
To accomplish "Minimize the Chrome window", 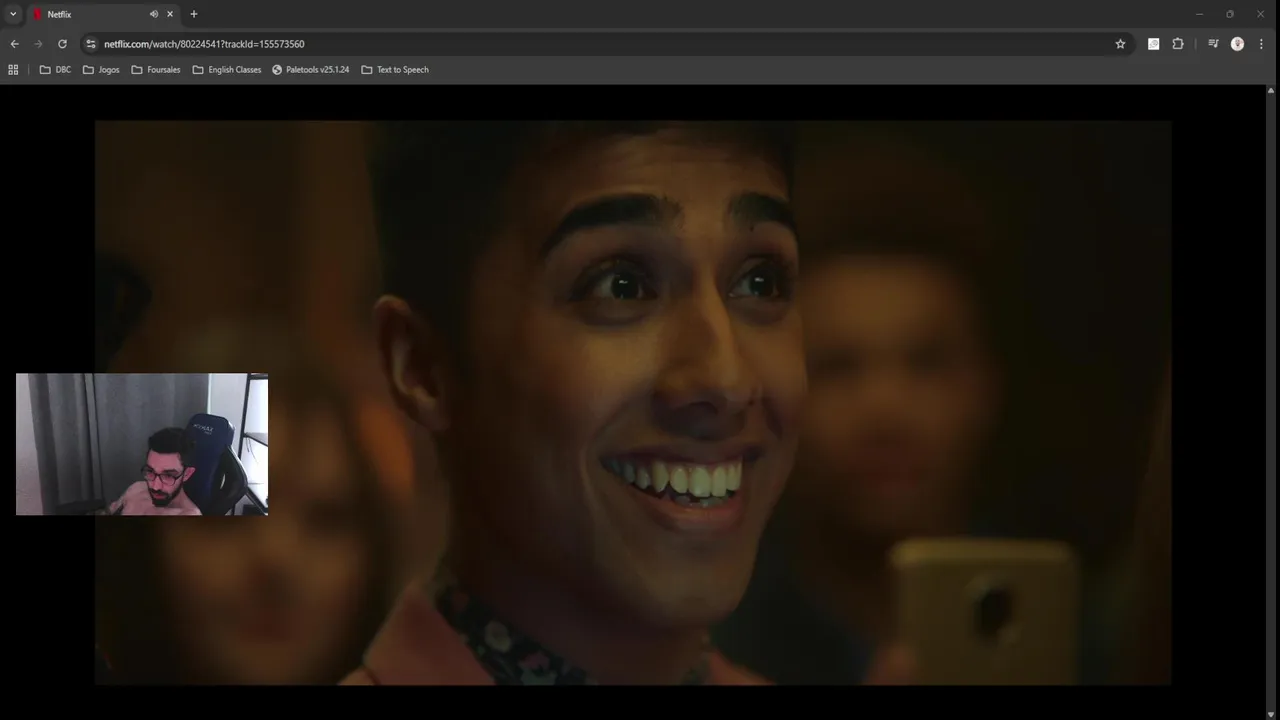I will (x=1199, y=14).
